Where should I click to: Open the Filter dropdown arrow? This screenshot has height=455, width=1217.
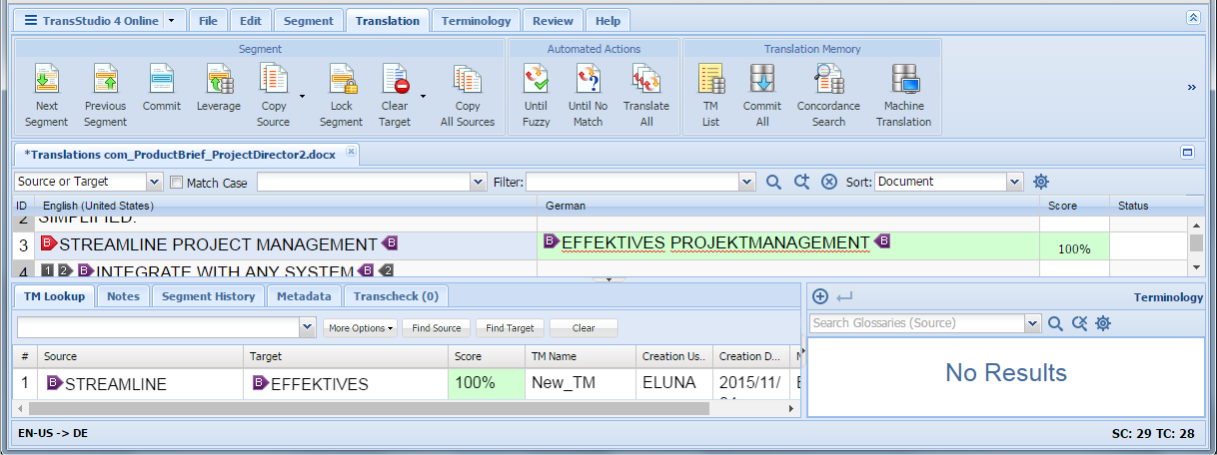pos(747,182)
